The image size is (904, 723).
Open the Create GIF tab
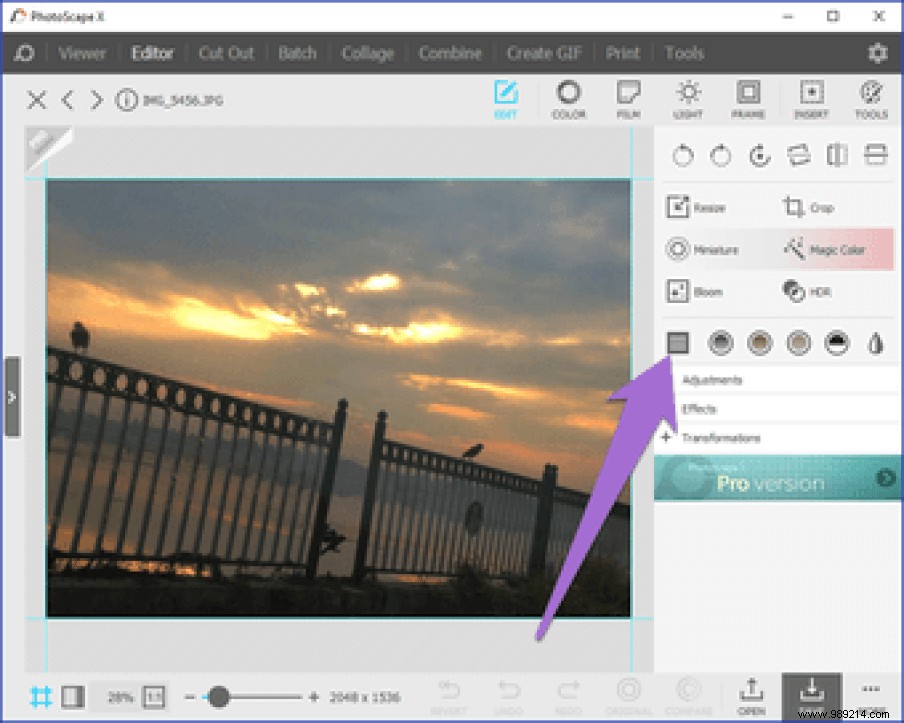point(543,53)
